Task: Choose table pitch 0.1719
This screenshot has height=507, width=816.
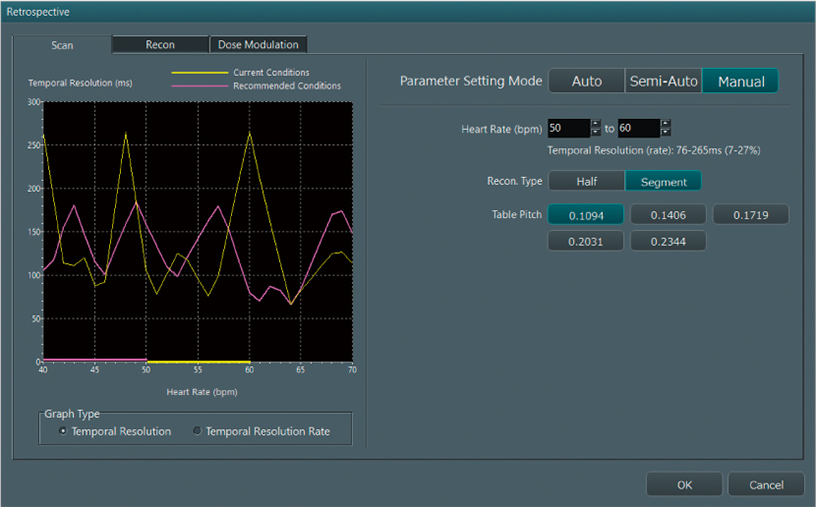Action: click(751, 215)
